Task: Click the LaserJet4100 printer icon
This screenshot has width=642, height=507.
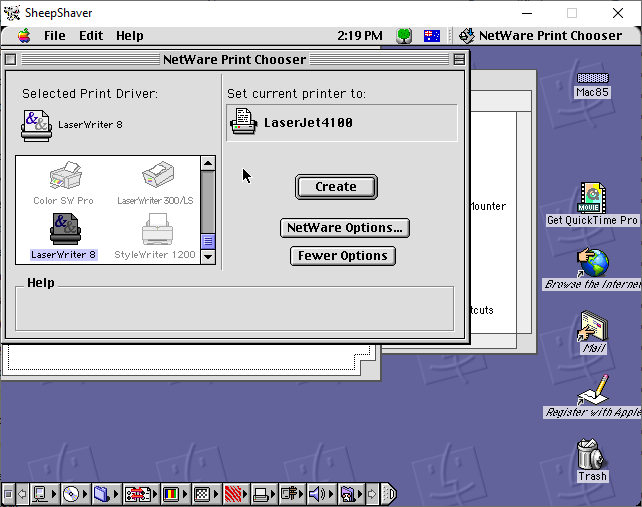Action: click(x=244, y=122)
